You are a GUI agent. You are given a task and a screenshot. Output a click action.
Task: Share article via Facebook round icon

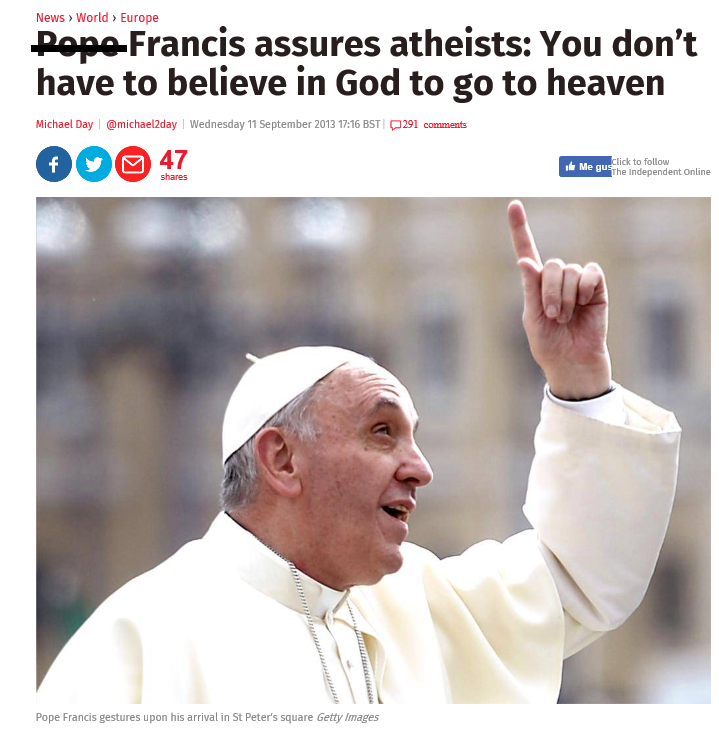point(54,164)
